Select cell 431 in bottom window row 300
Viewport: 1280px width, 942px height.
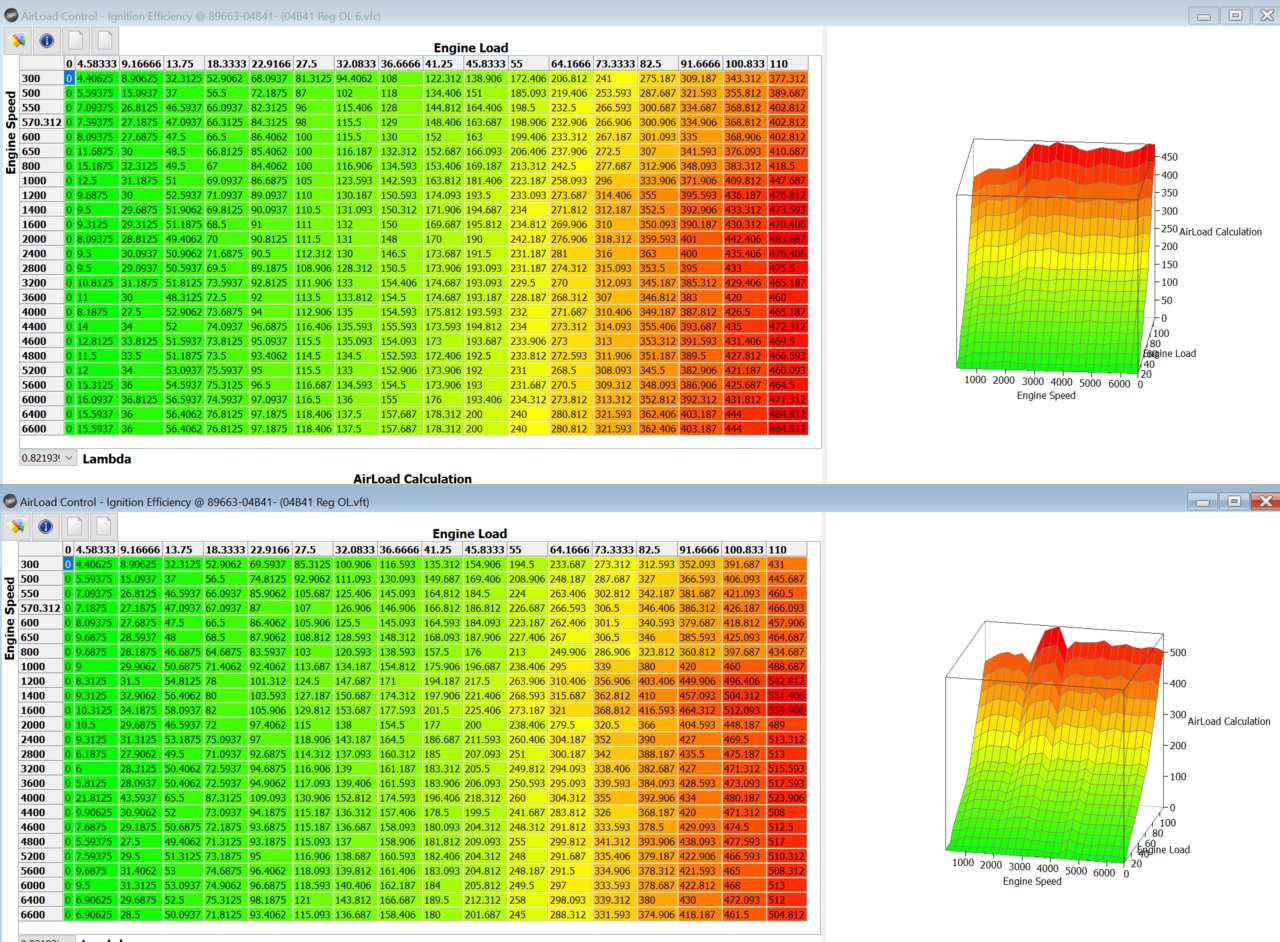(x=786, y=565)
